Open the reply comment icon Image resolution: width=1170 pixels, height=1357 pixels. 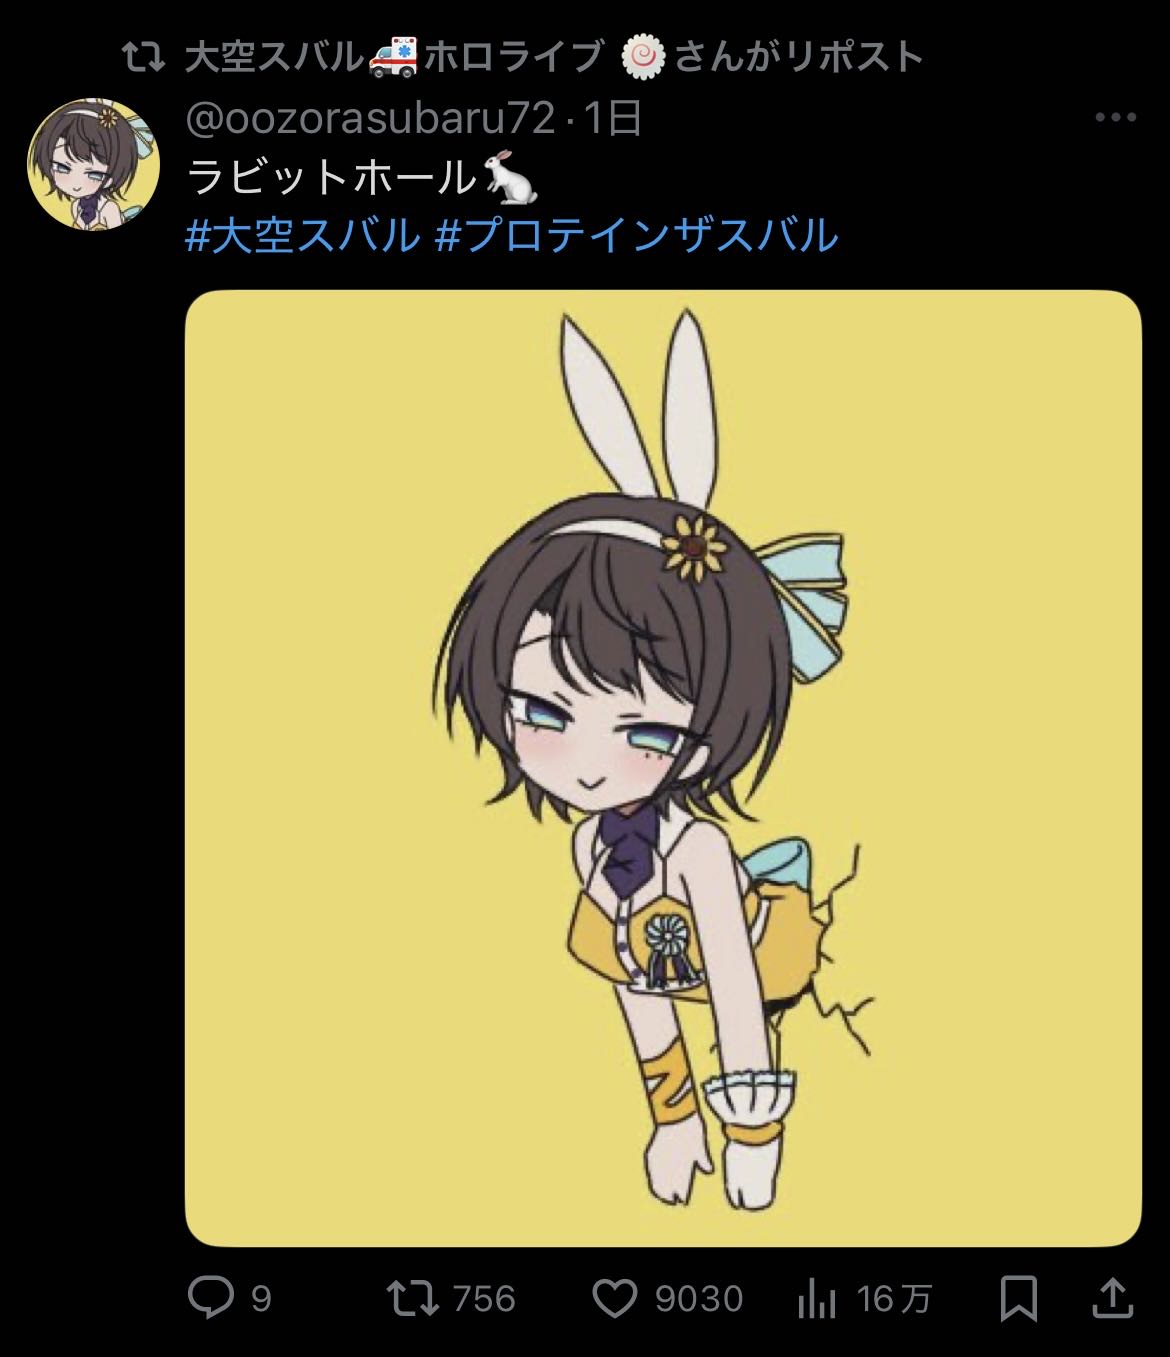[x=211, y=1298]
